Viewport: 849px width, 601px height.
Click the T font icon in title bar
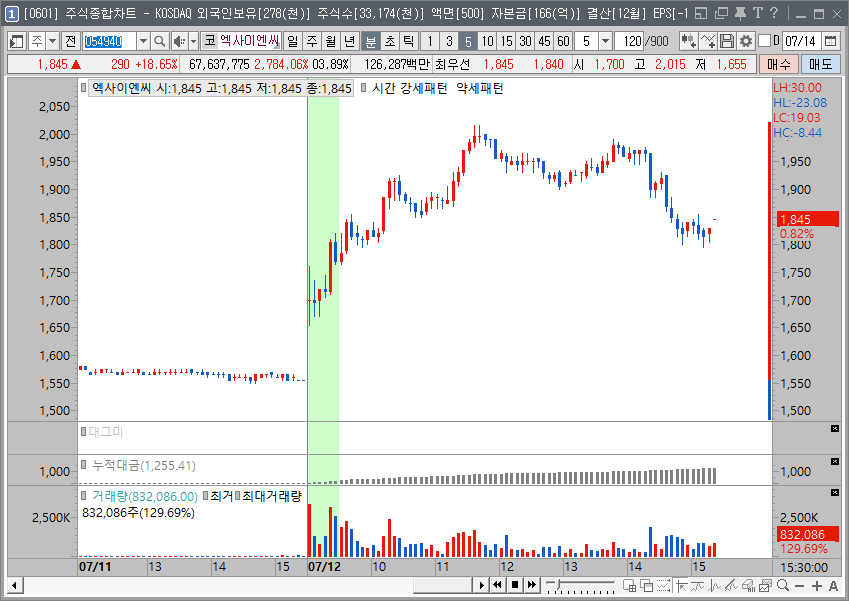757,13
